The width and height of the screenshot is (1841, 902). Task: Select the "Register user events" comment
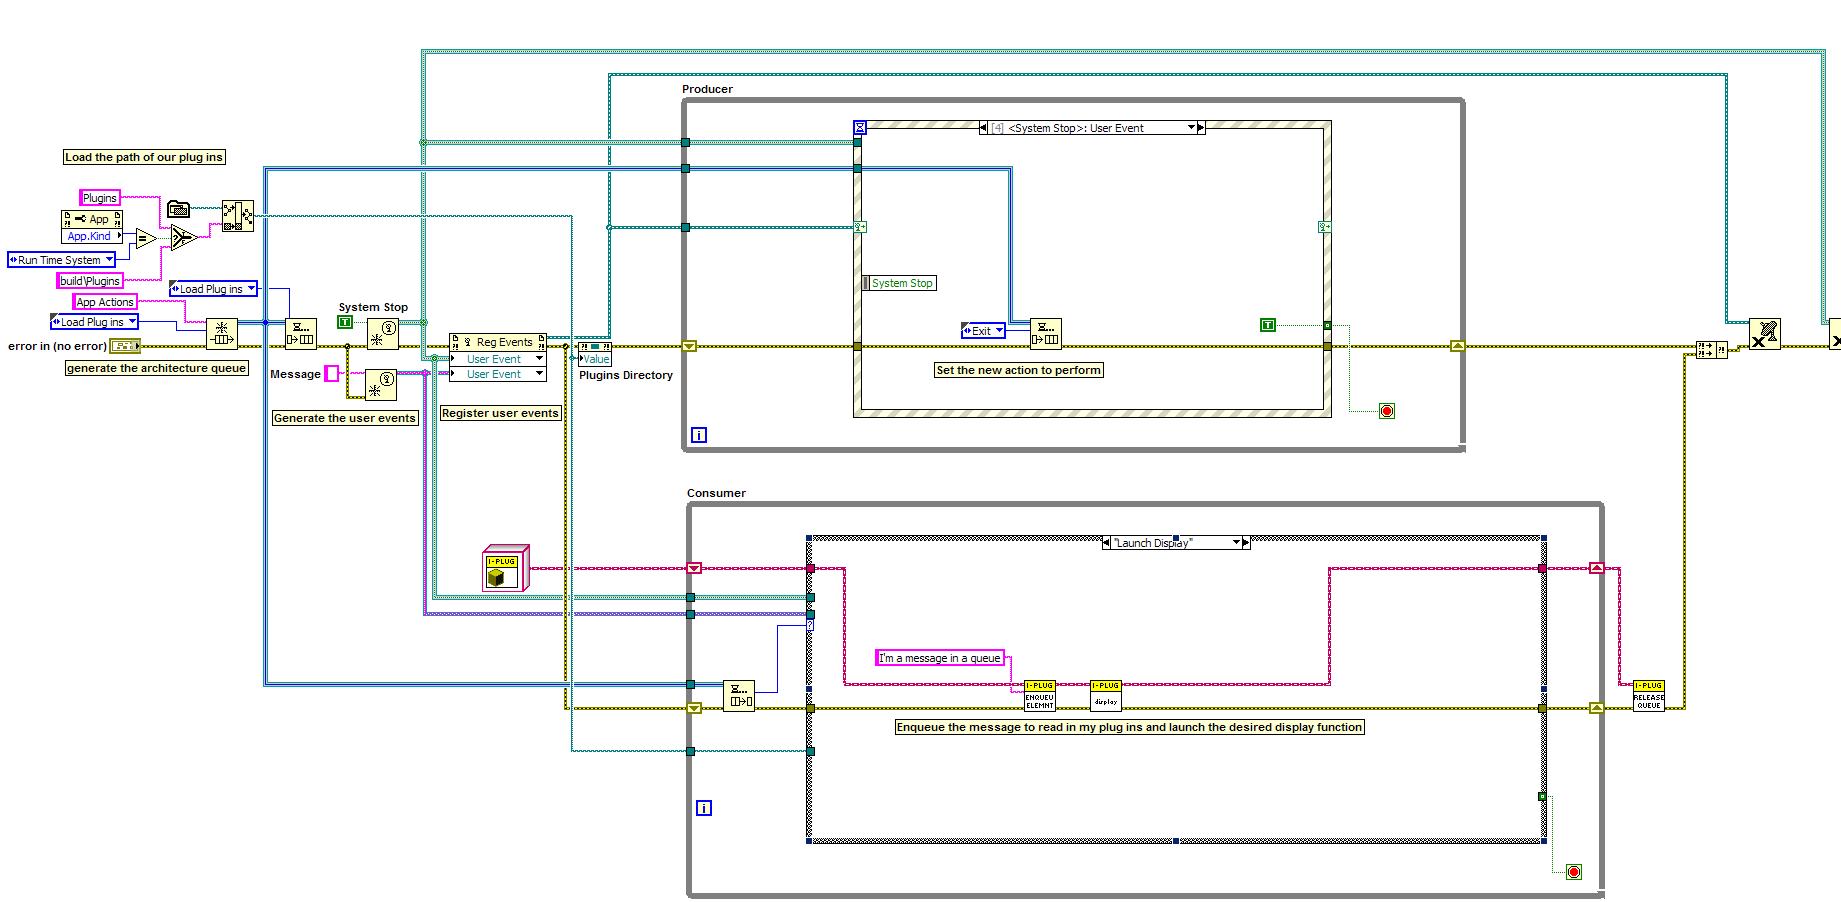tap(500, 413)
